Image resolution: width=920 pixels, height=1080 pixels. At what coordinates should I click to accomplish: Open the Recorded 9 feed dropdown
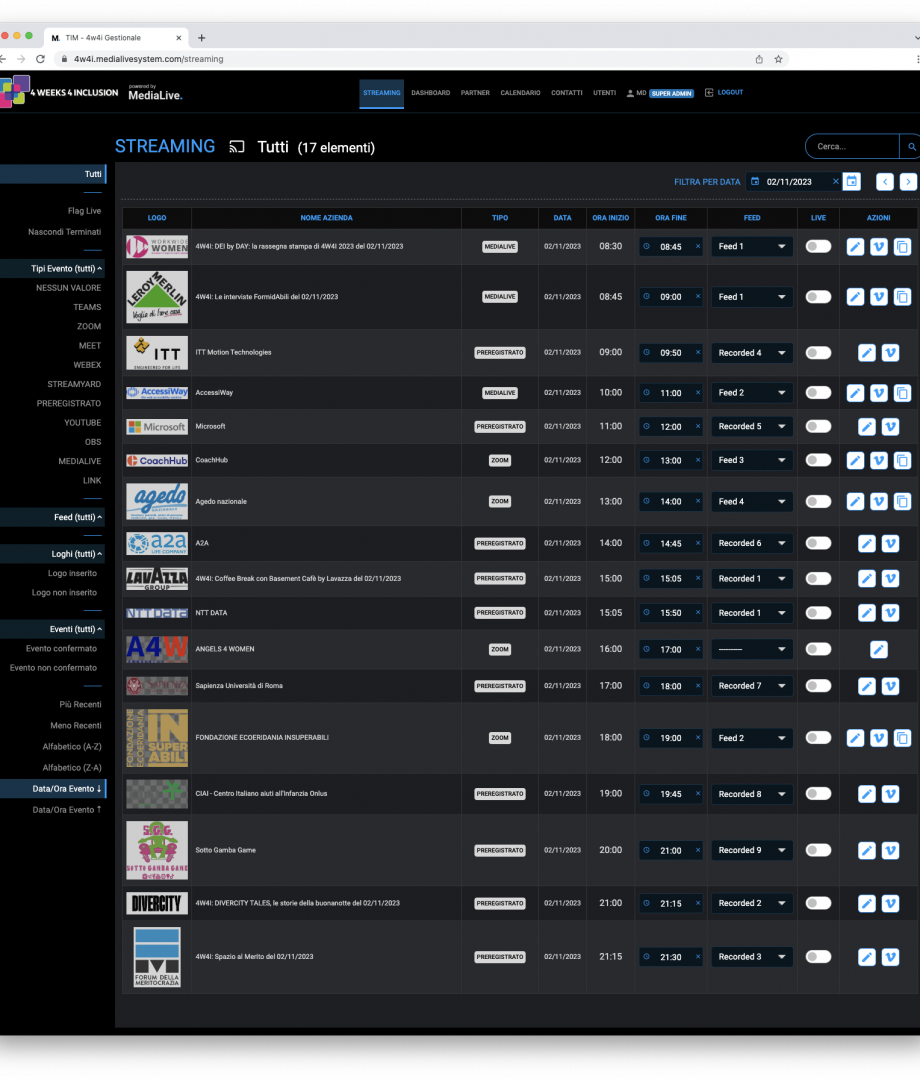coord(751,851)
